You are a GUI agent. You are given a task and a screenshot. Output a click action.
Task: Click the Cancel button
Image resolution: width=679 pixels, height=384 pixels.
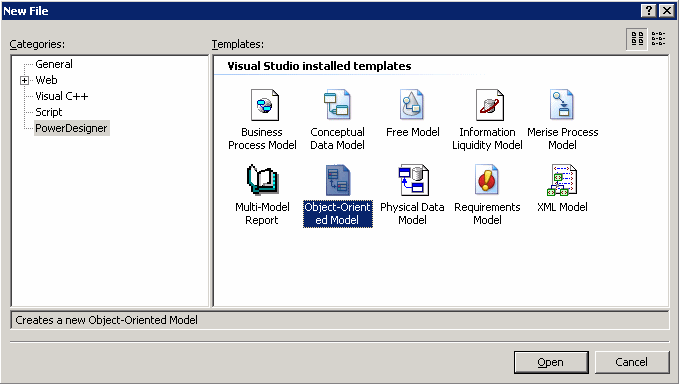631,362
